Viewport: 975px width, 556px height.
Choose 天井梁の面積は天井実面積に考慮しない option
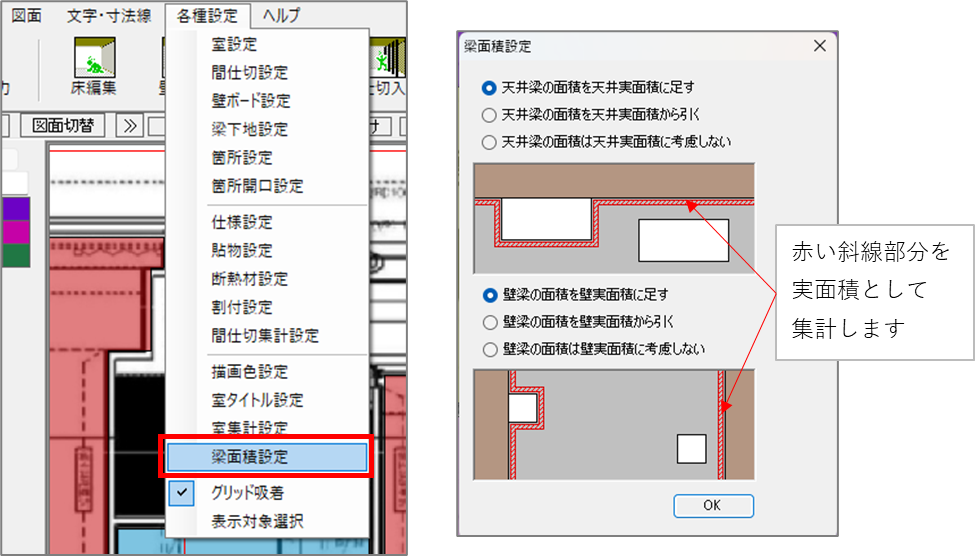[489, 142]
